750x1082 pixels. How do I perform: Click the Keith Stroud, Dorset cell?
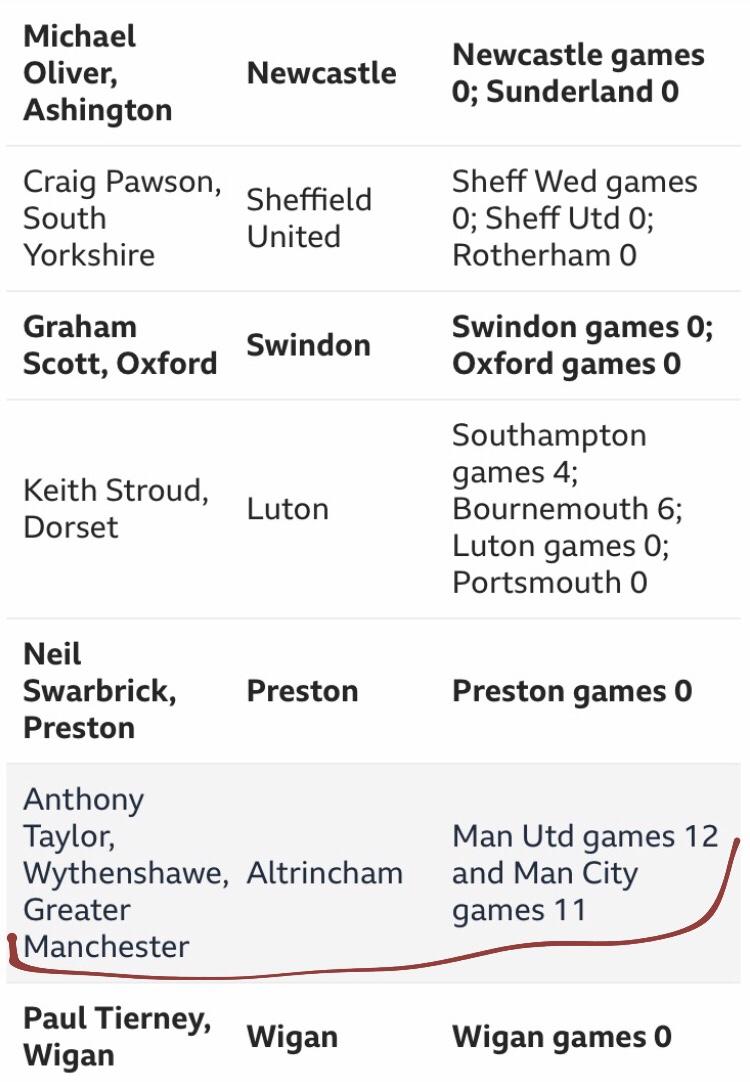click(x=116, y=509)
